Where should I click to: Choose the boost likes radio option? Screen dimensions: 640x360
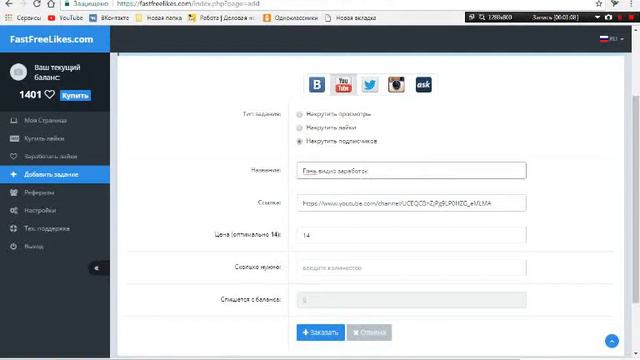coord(300,128)
